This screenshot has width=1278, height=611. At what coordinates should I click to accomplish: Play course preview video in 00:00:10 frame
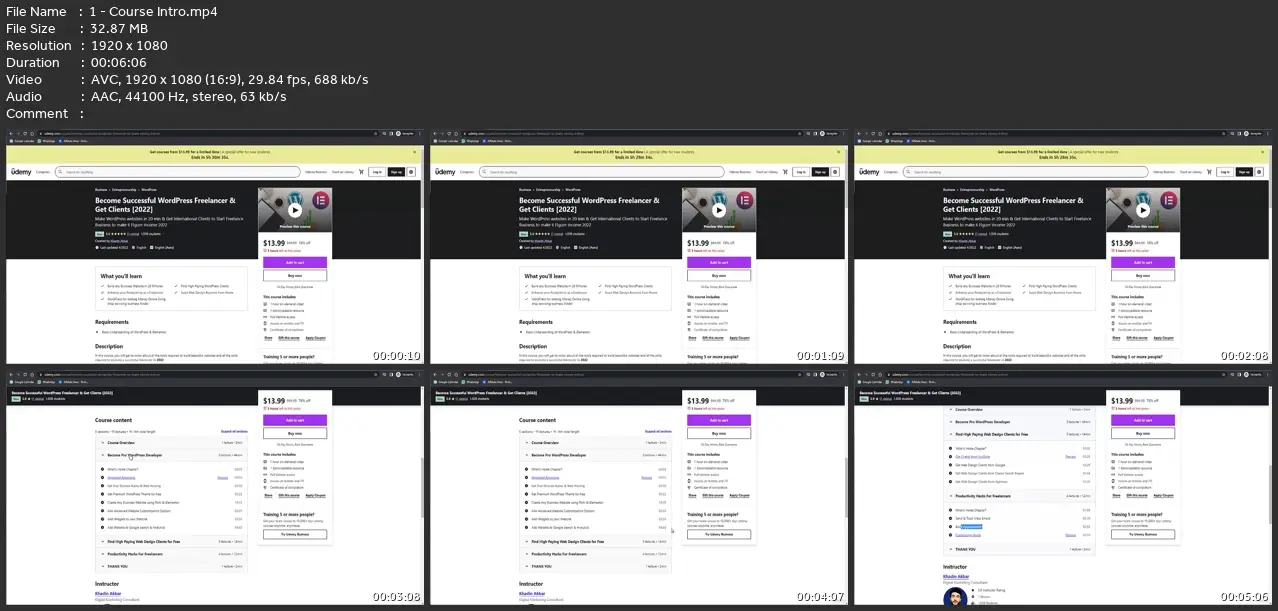coord(295,210)
